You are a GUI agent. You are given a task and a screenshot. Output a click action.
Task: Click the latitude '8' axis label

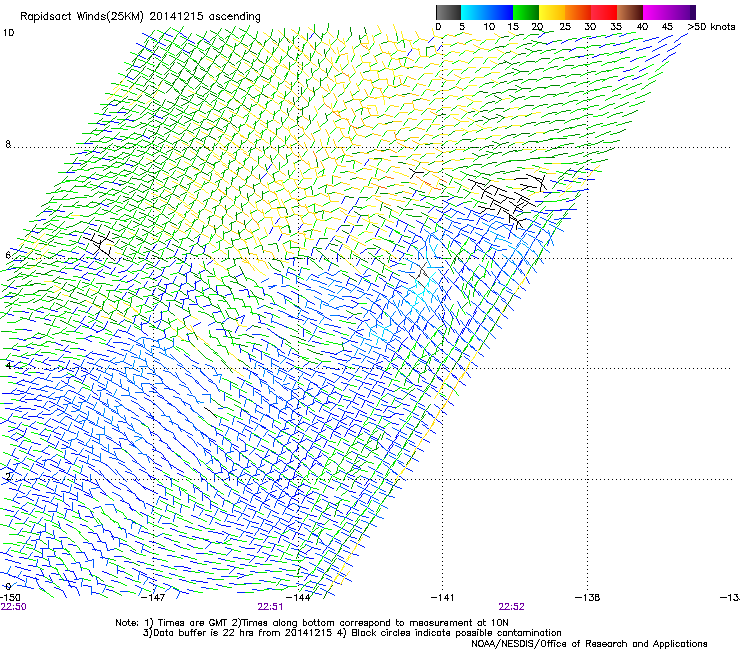pos(8,144)
